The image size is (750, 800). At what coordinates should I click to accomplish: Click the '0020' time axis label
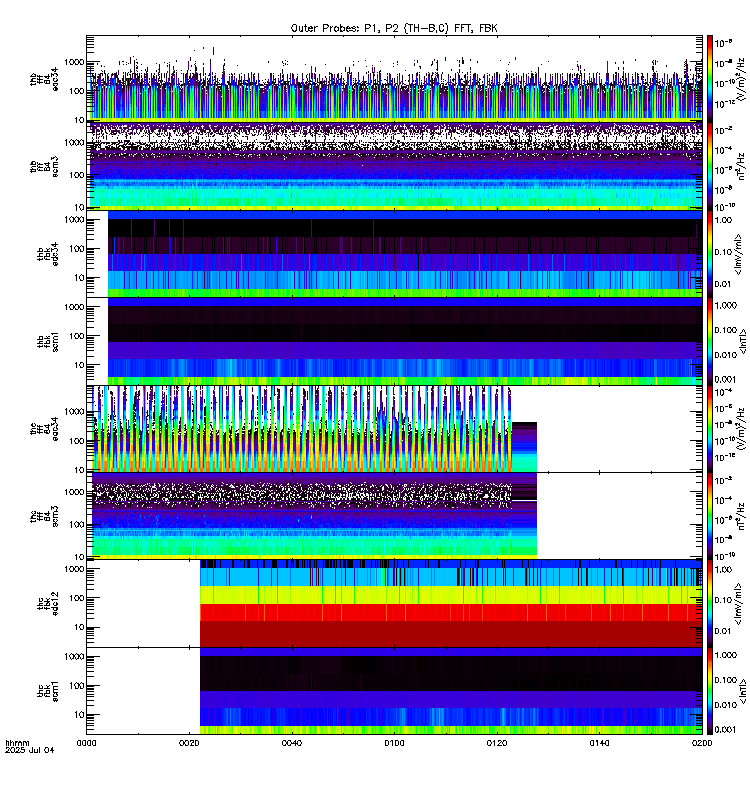[x=189, y=743]
